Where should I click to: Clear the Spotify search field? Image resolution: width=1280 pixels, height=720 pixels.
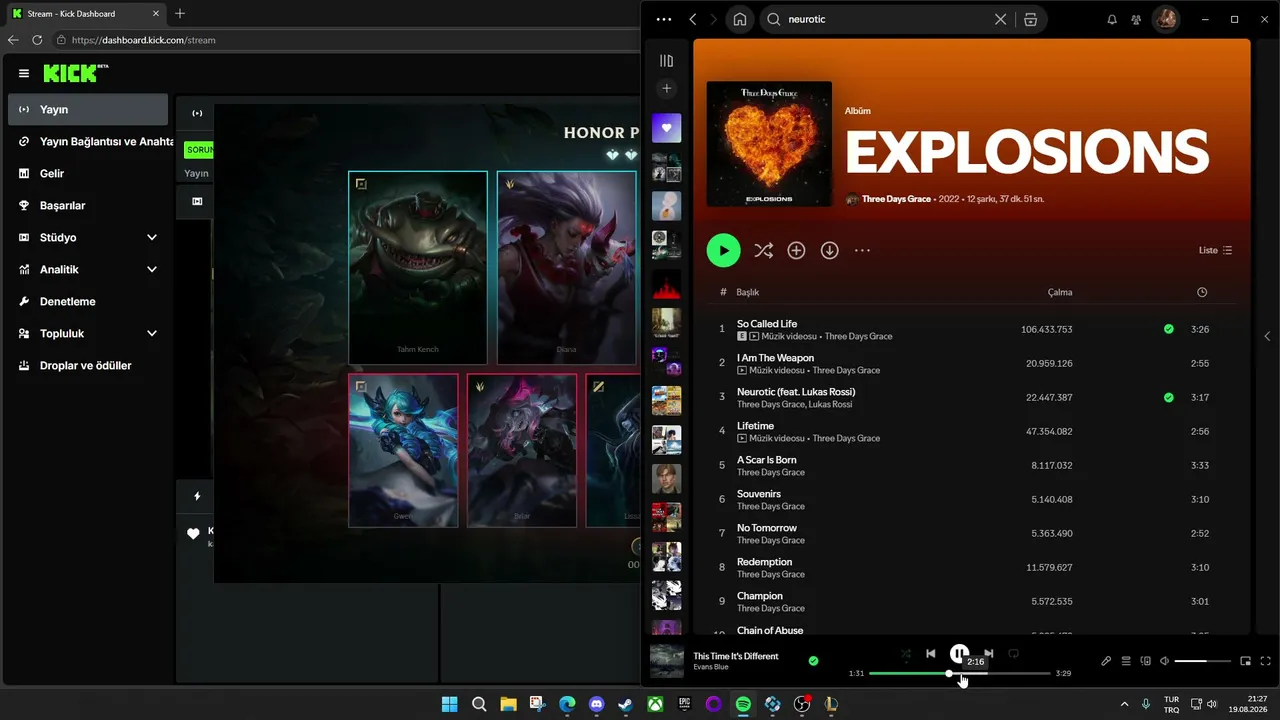1000,19
